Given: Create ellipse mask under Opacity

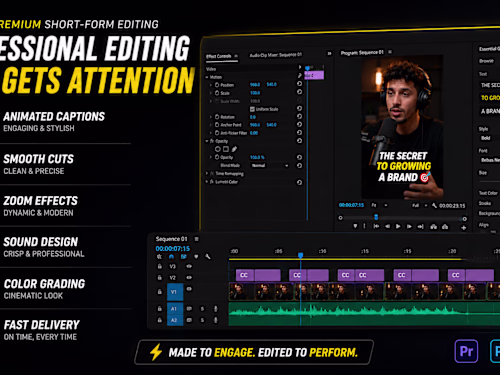Looking at the screenshot, I should pyautogui.click(x=218, y=149).
